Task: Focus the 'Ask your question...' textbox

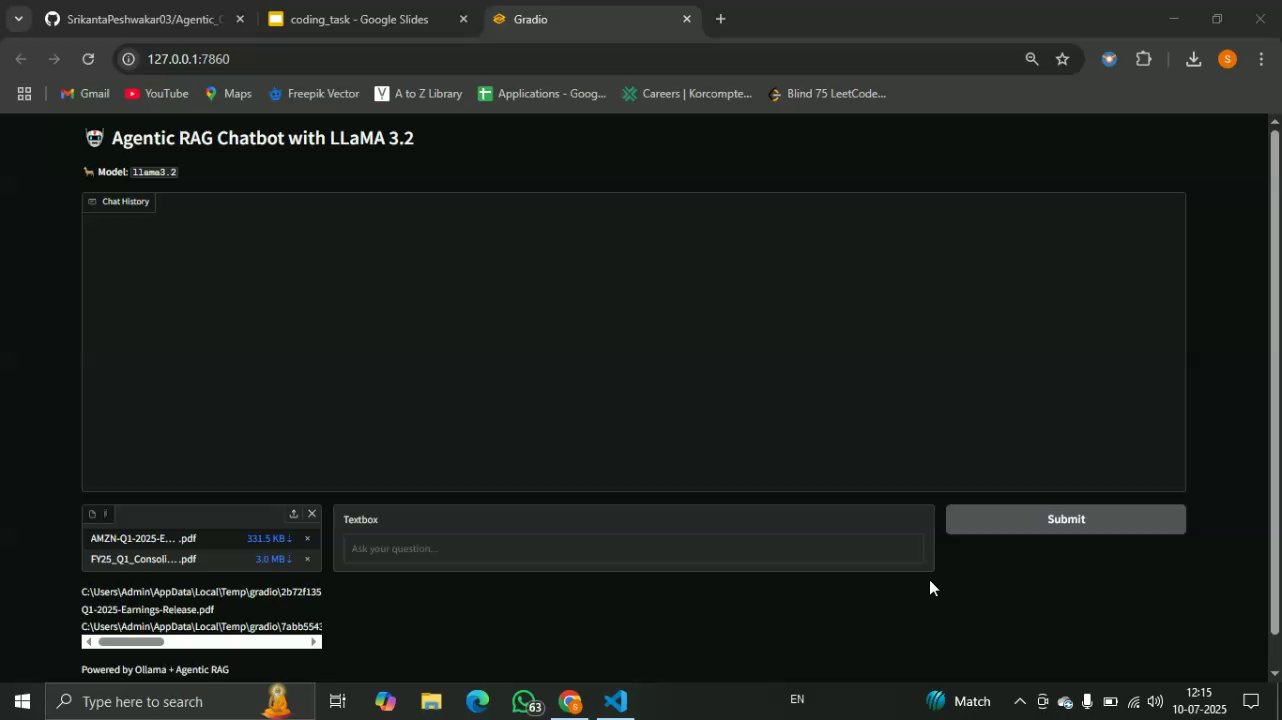Action: (x=633, y=549)
